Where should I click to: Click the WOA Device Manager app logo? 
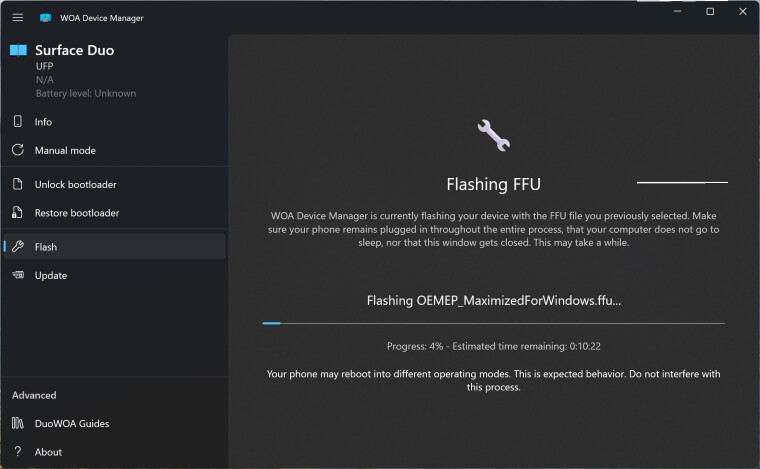point(46,18)
